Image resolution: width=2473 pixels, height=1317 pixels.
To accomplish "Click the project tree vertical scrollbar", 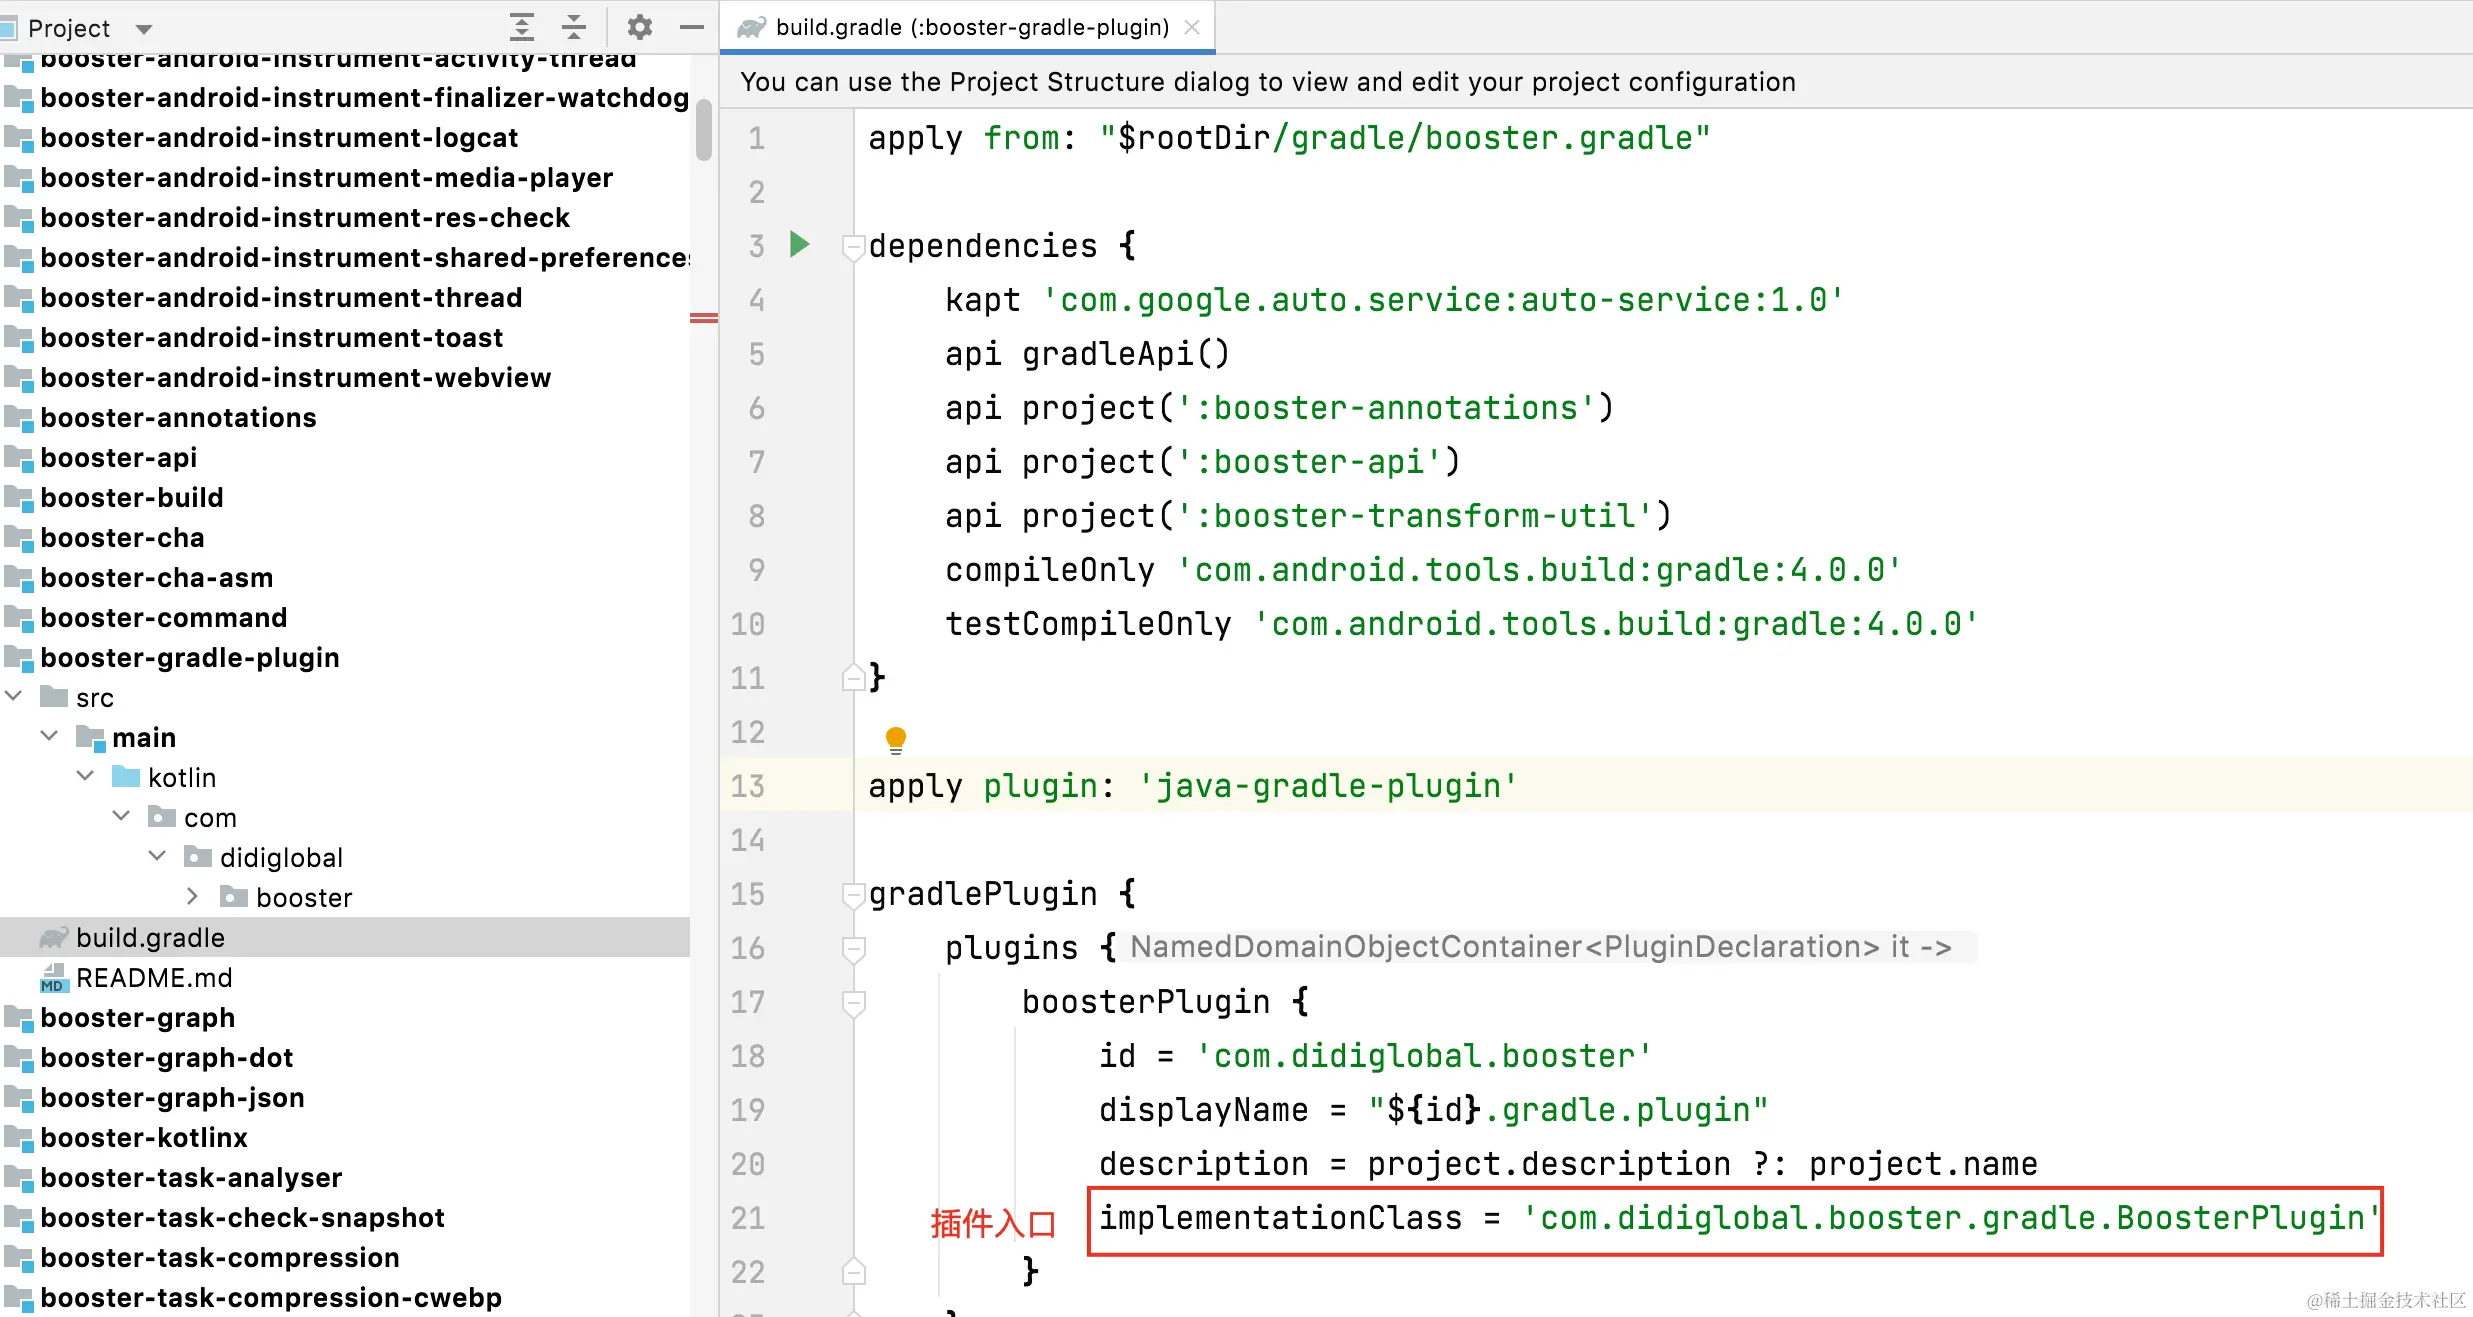I will point(703,130).
